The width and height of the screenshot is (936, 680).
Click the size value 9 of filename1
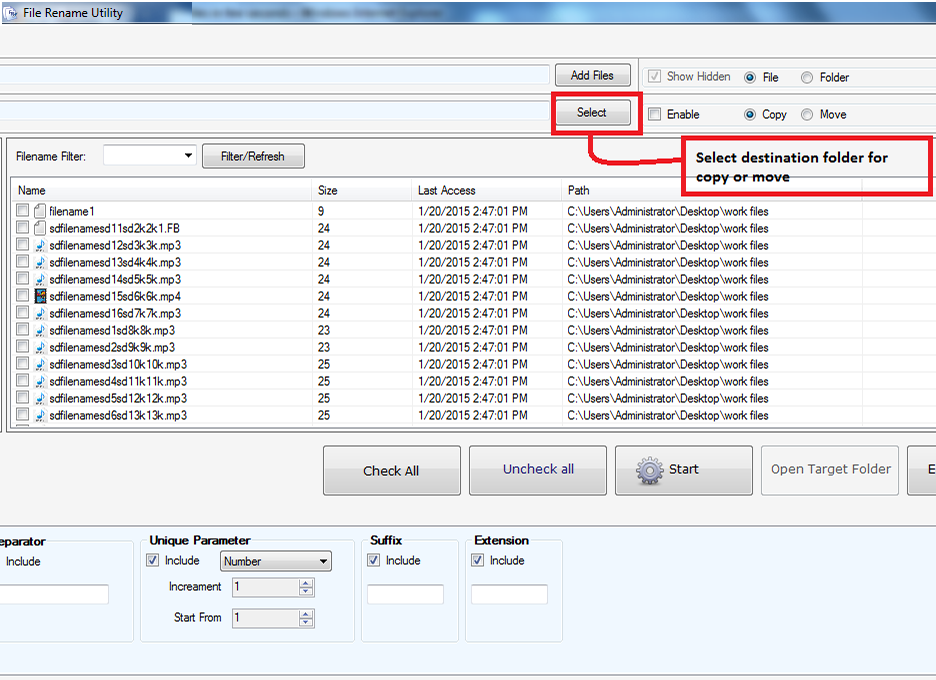[x=321, y=211]
